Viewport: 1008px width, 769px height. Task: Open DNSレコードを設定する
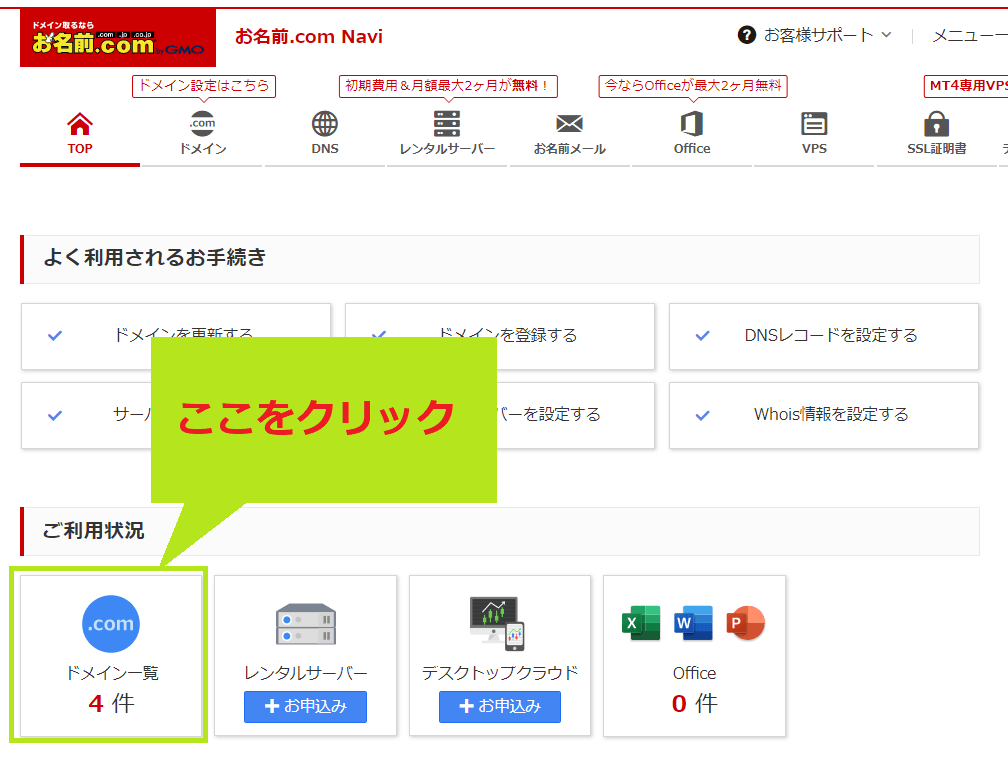[x=823, y=336]
